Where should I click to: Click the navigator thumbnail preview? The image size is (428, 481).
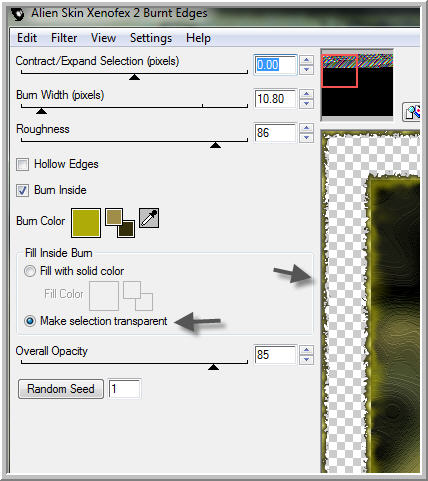(x=357, y=85)
